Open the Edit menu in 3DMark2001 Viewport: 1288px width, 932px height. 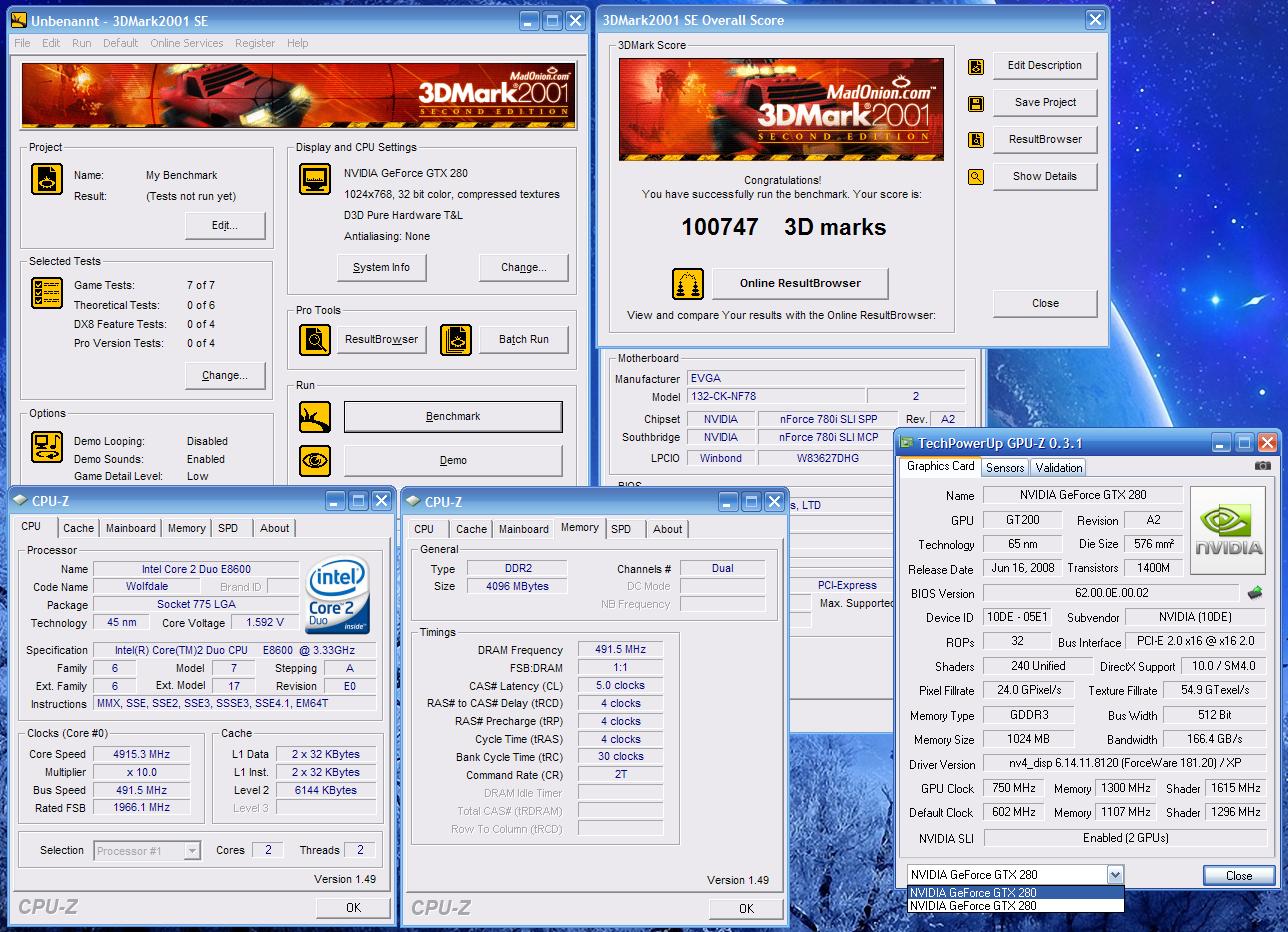coord(51,43)
